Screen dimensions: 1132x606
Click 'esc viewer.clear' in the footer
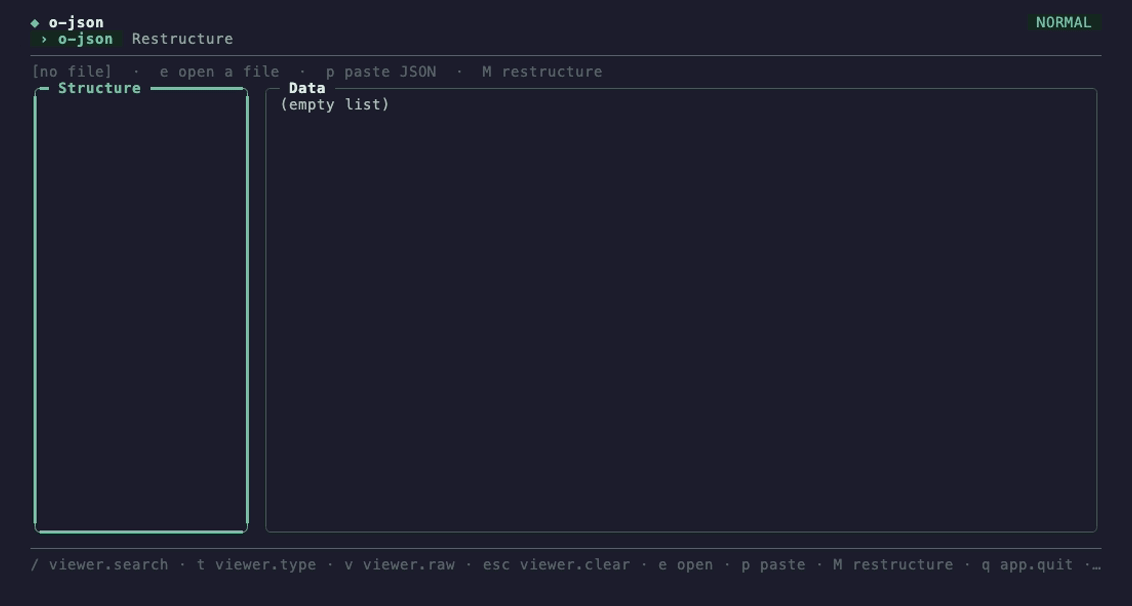[x=556, y=565]
